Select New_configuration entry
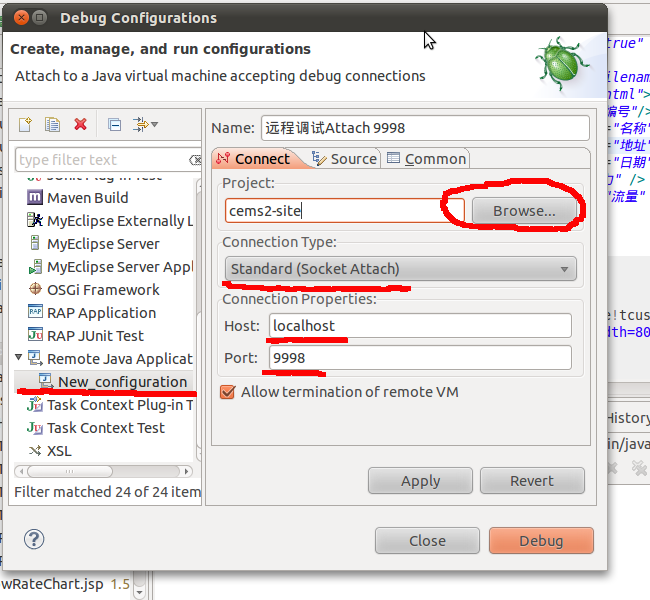The height and width of the screenshot is (600, 650). click(x=122, y=382)
